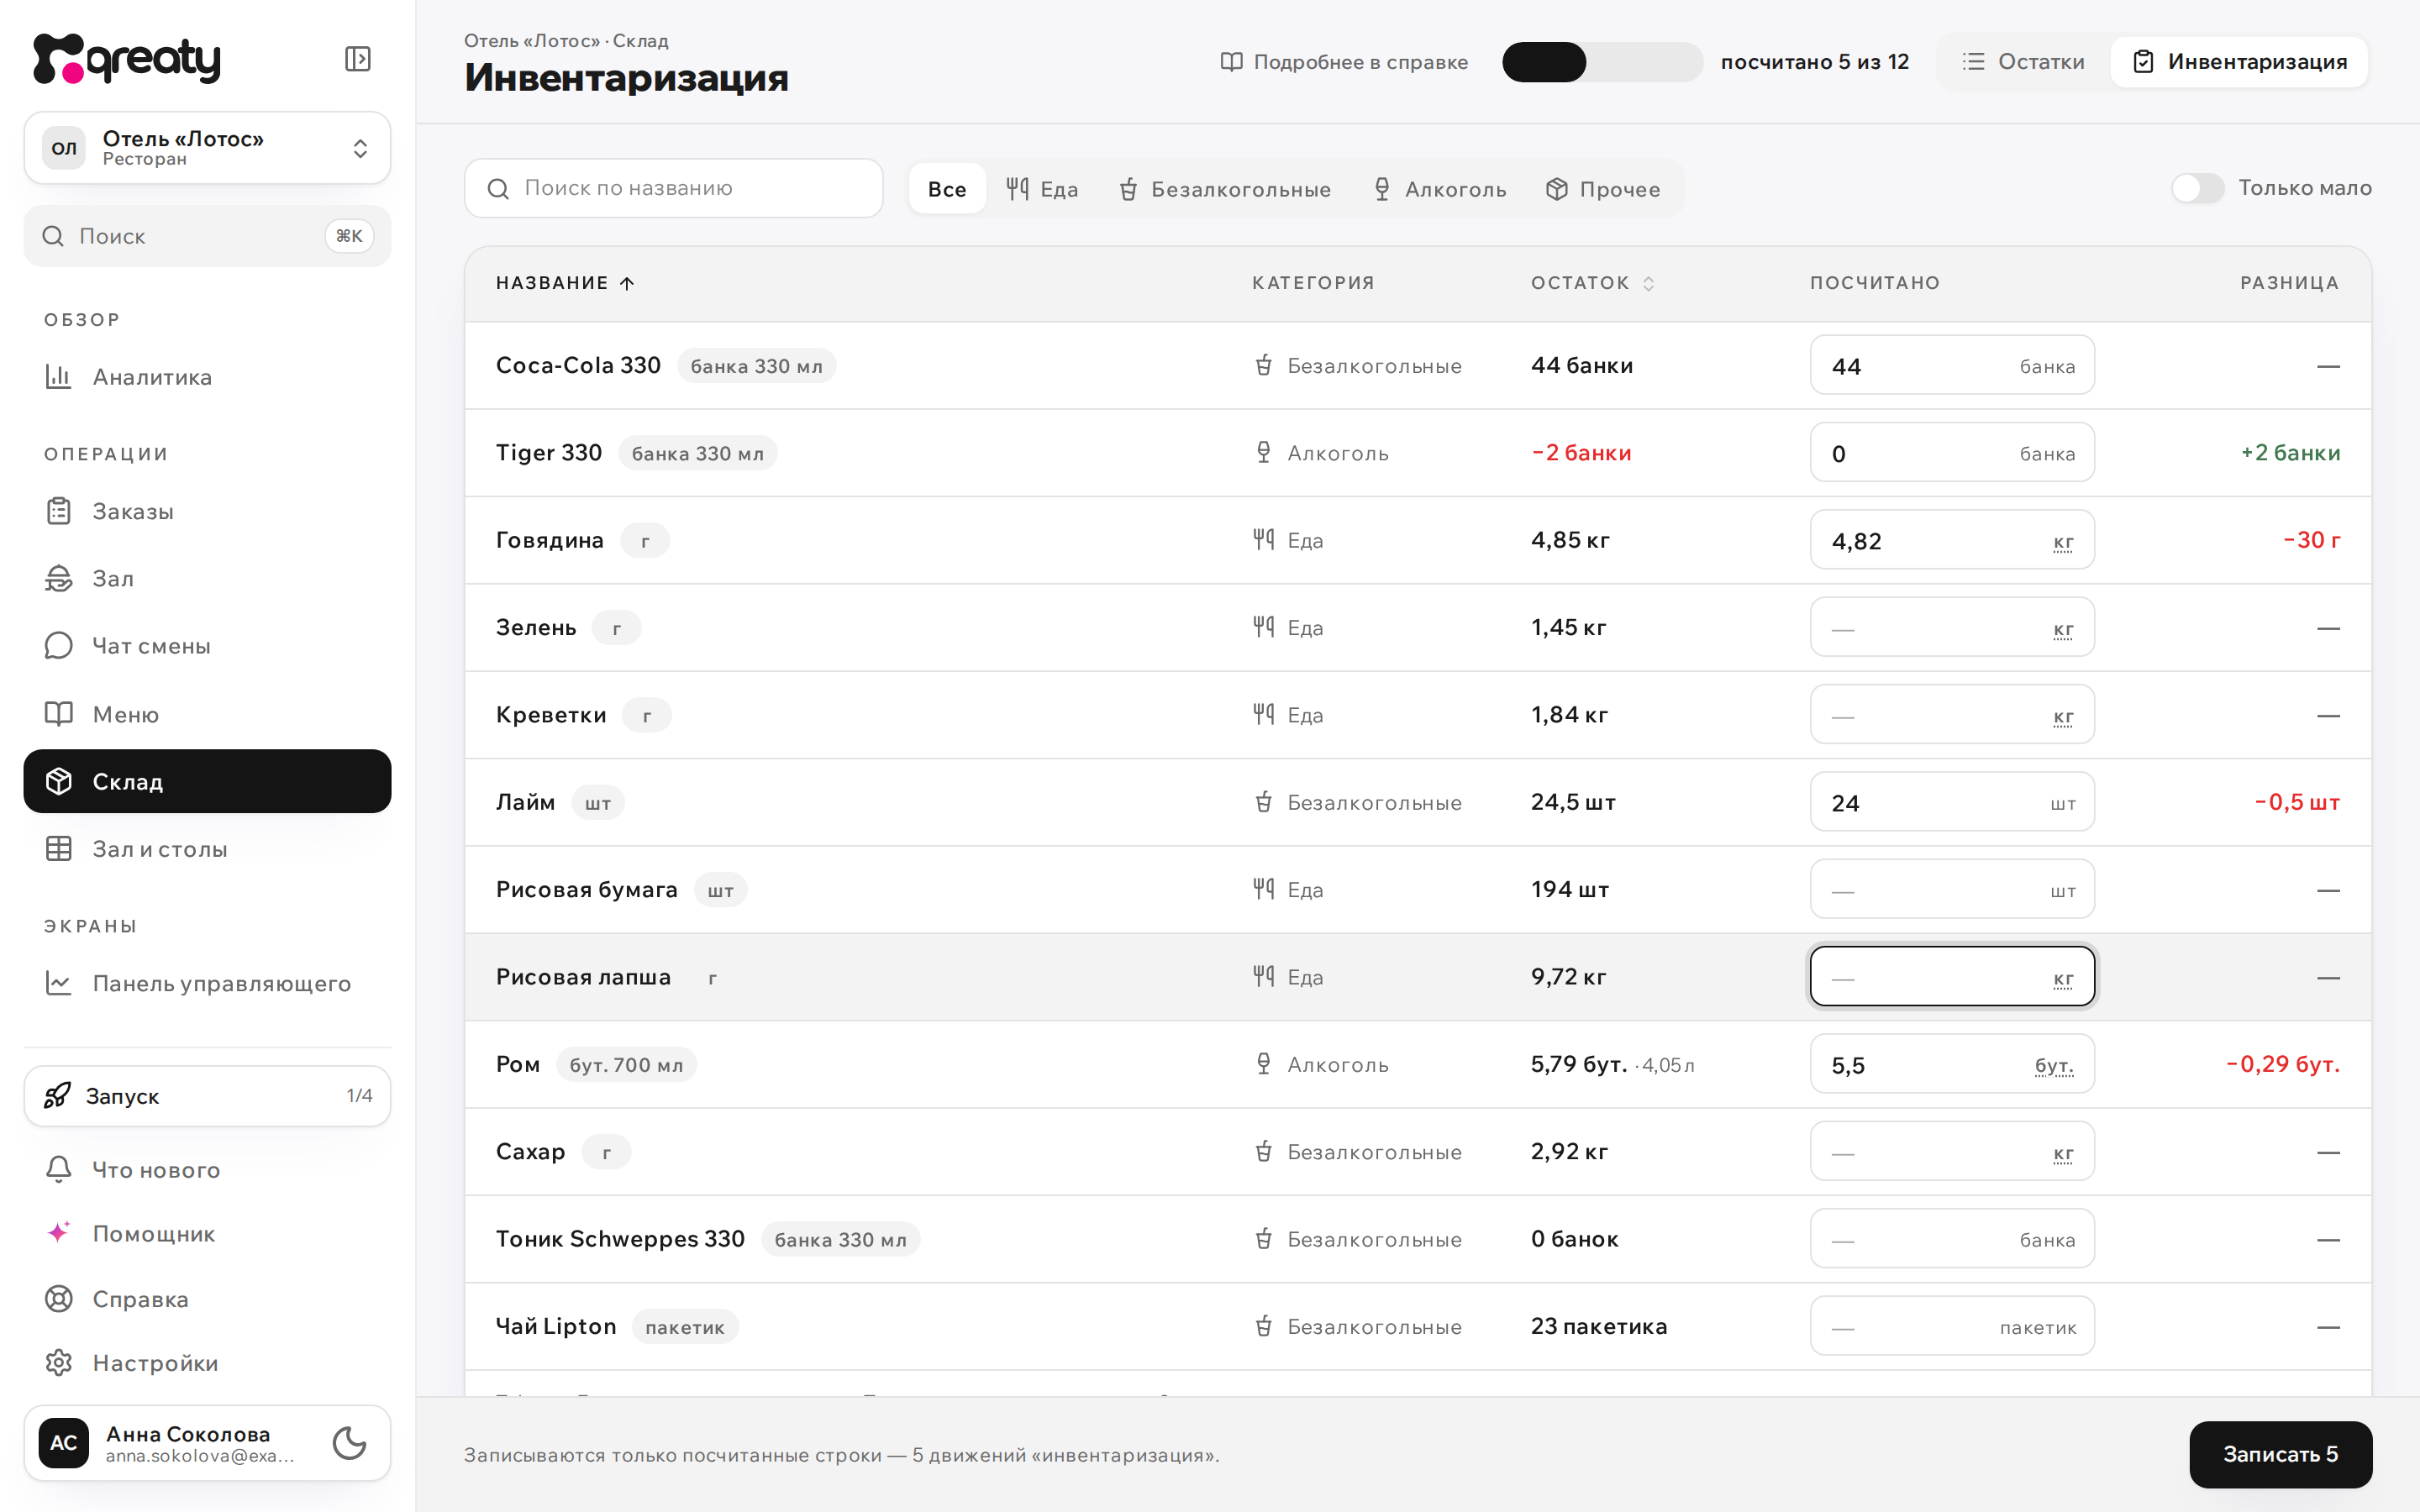This screenshot has width=2420, height=1512.
Task: Click the кг unit in Говядина input
Action: (2063, 542)
